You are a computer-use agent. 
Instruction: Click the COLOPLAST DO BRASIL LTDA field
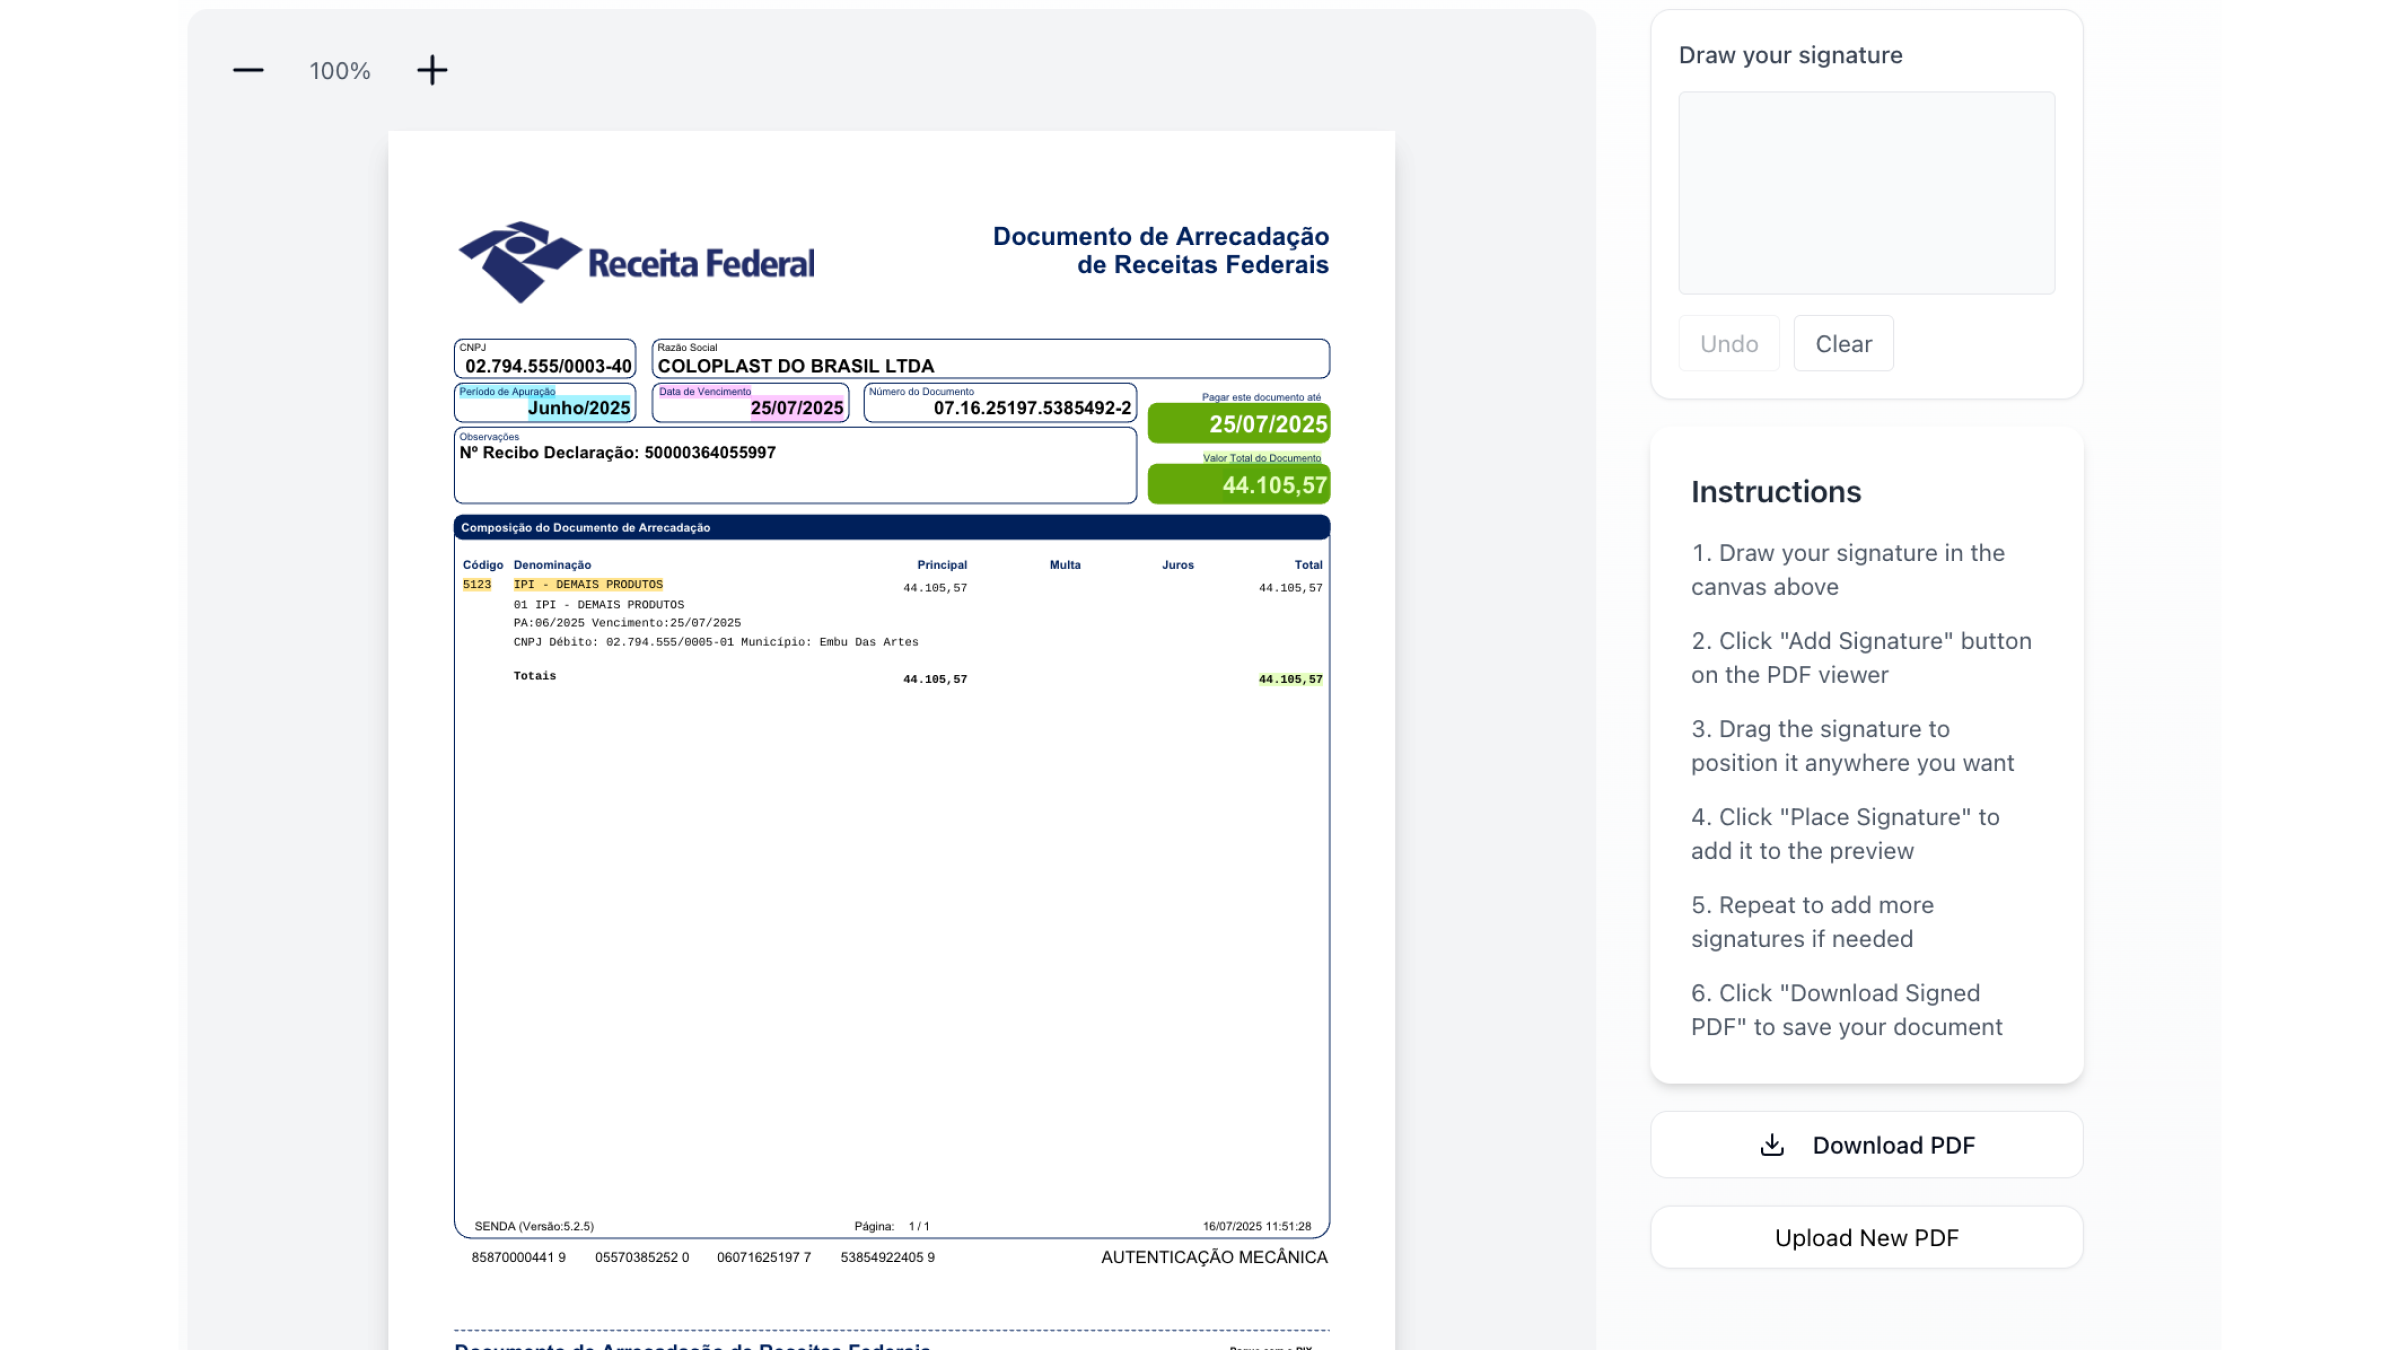(x=795, y=366)
